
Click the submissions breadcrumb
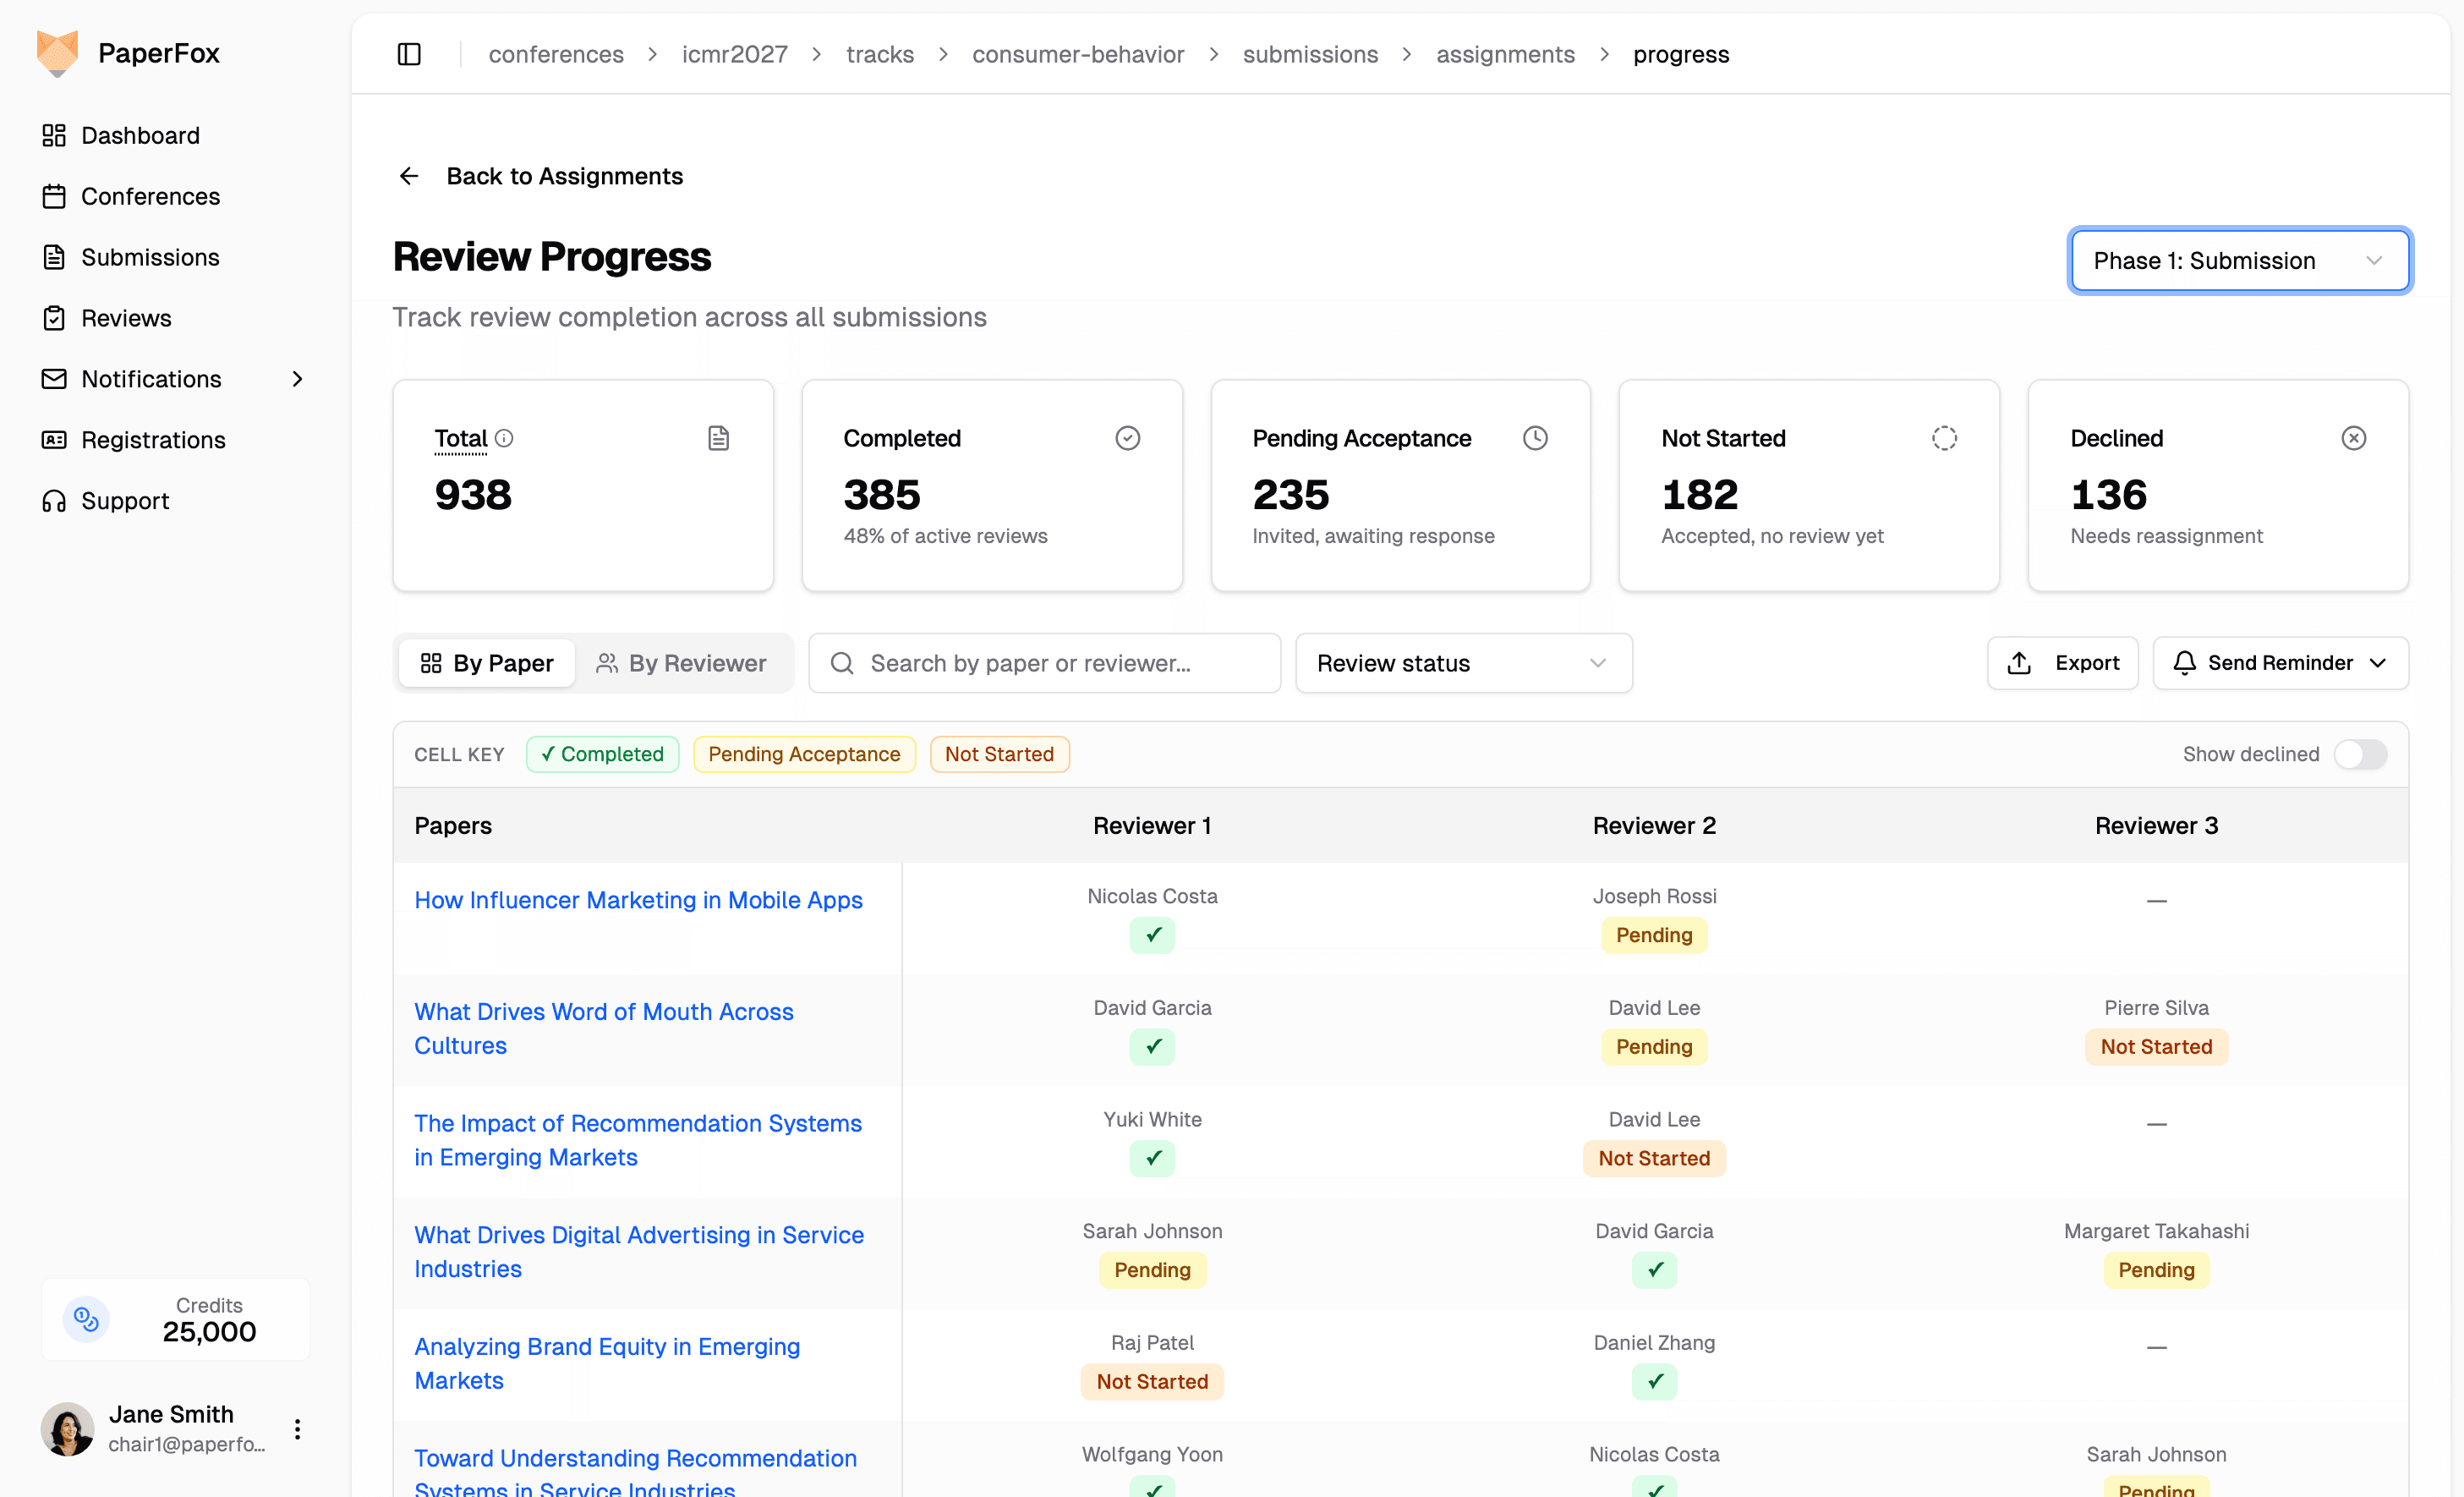pos(1310,54)
